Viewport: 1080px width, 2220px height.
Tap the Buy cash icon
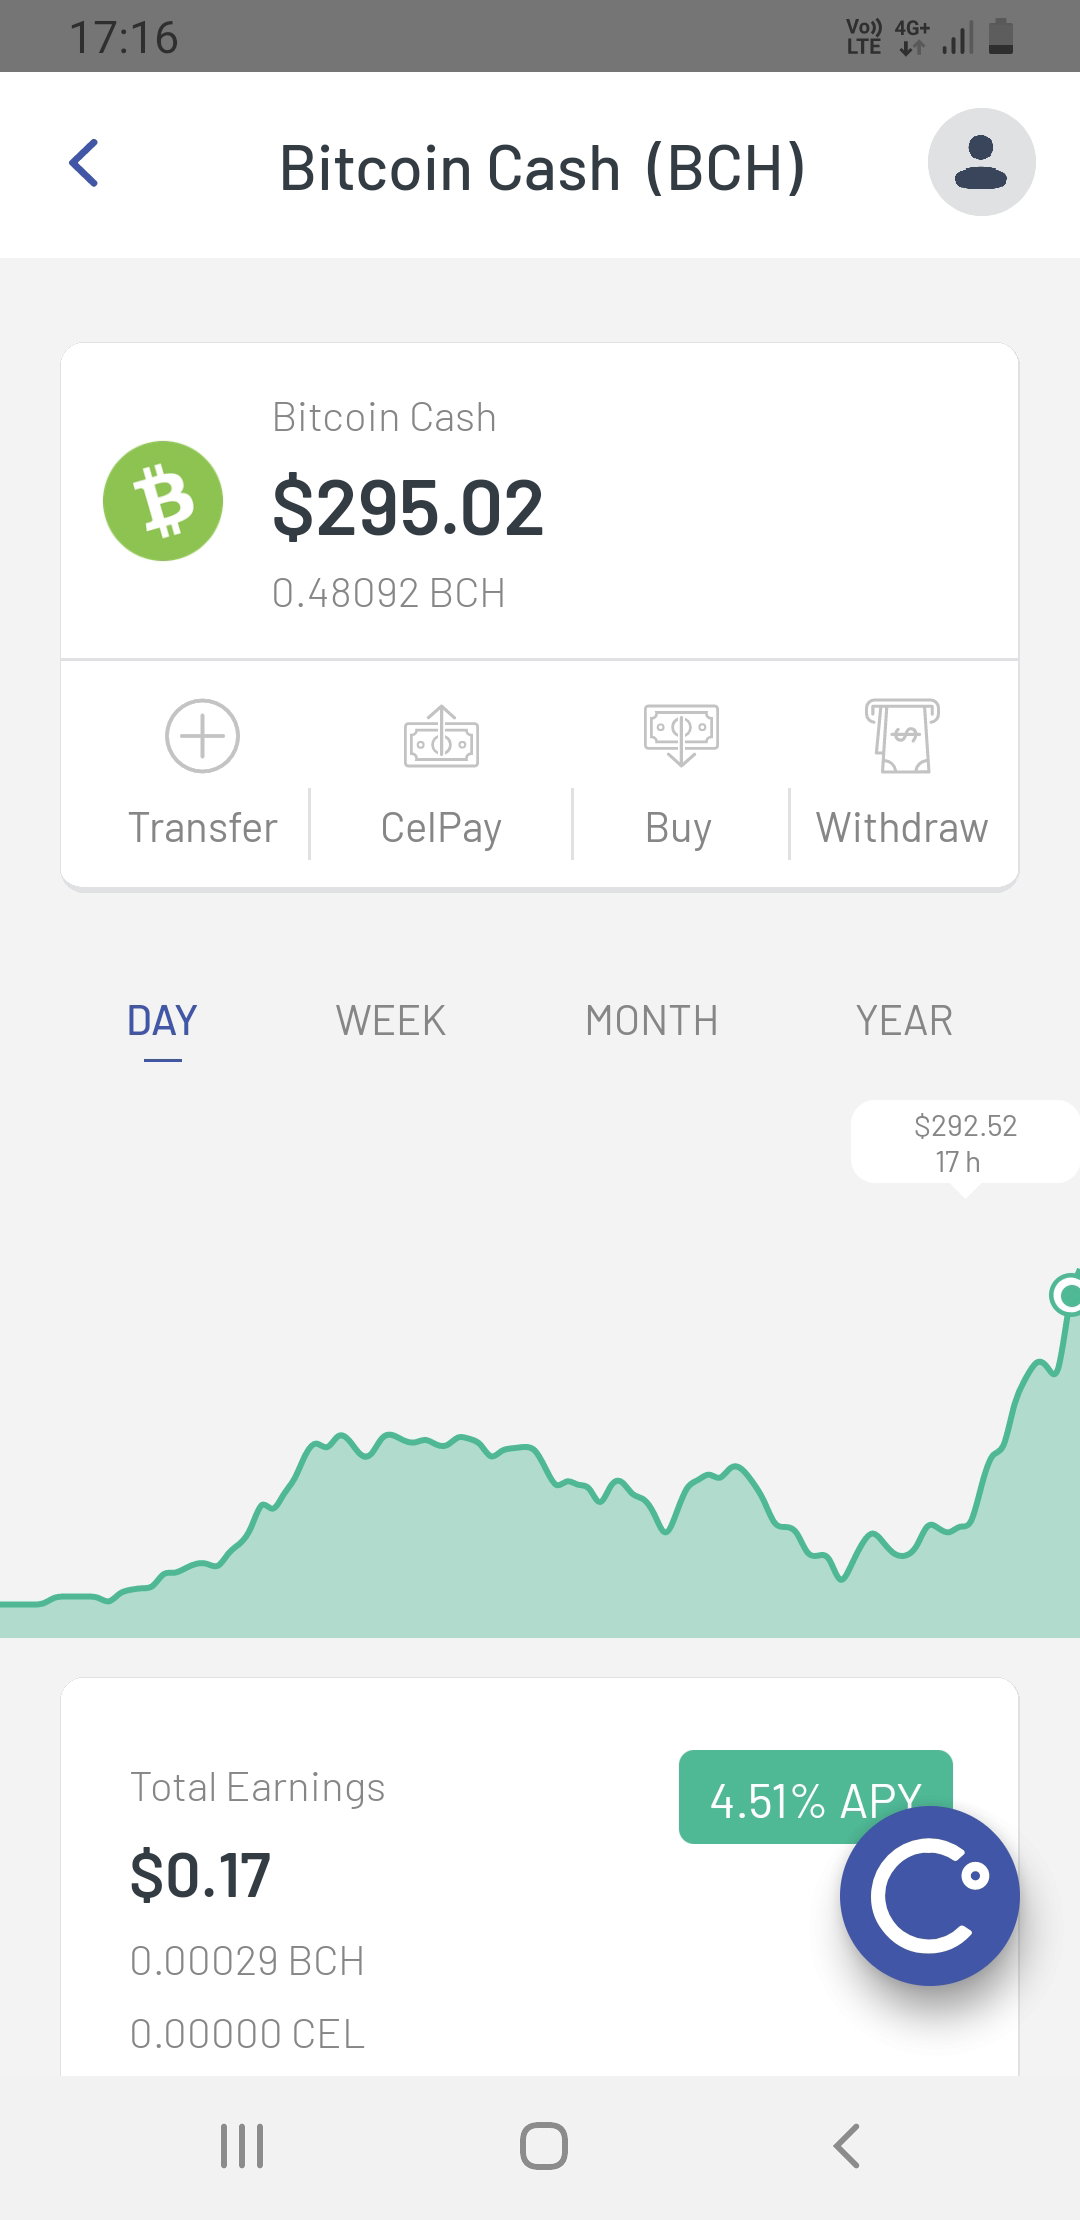tap(681, 735)
